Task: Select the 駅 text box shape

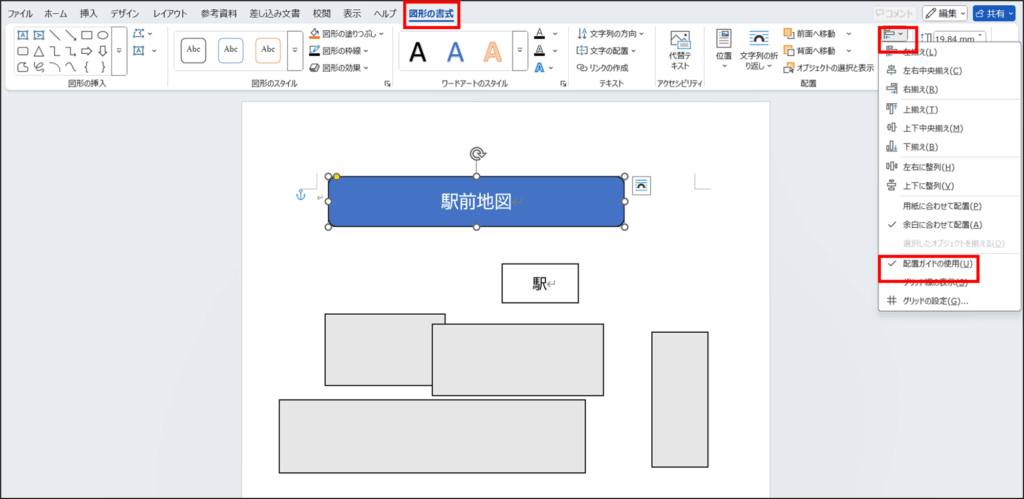Action: [x=540, y=283]
